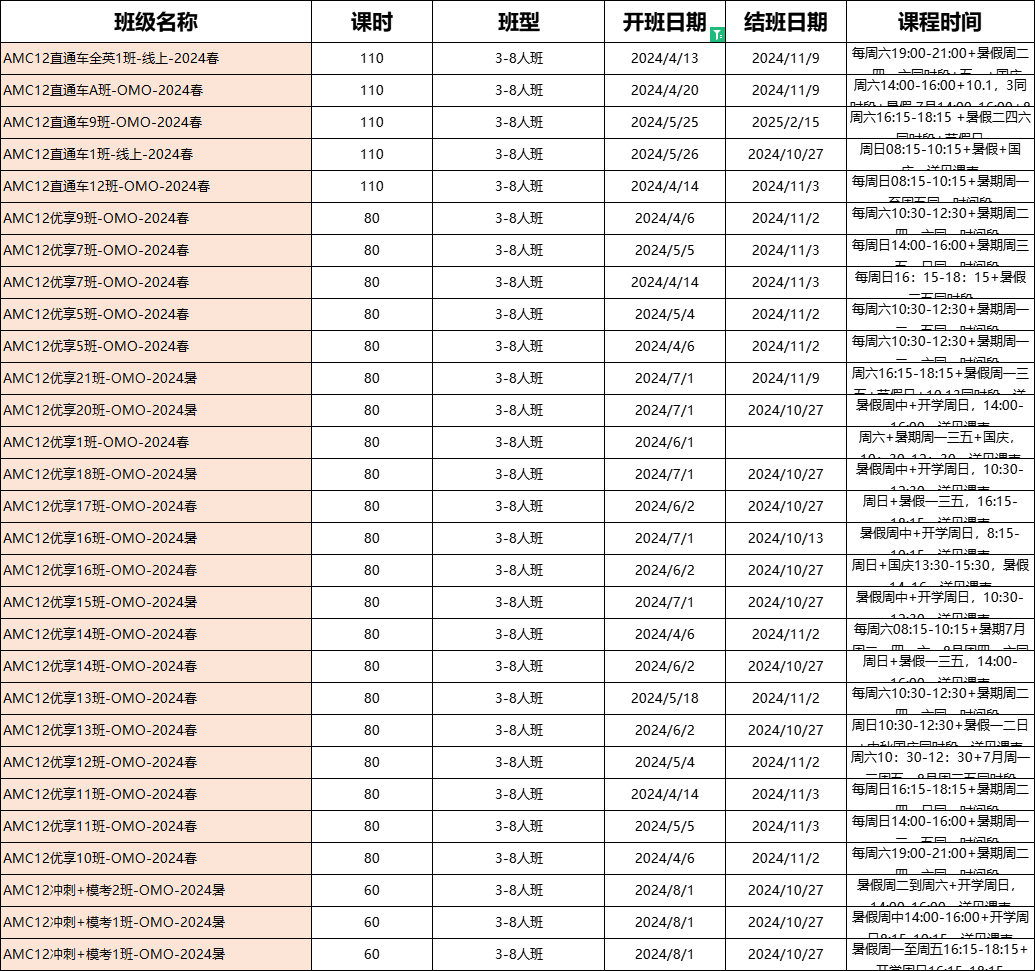Click schedule cell 周六+暑期周一三五+国庆，
The height and width of the screenshot is (971, 1035).
tap(940, 442)
